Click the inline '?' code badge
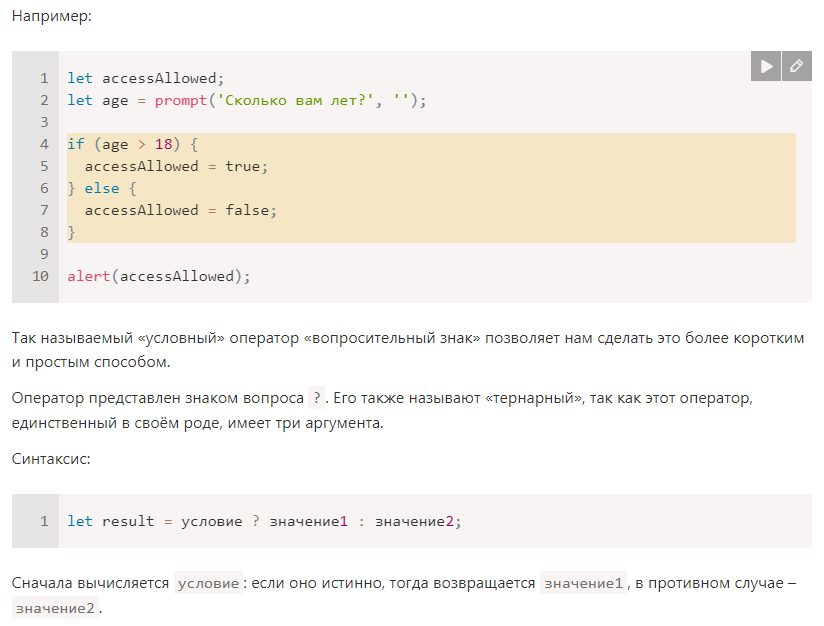This screenshot has height=626, width=824. click(x=316, y=398)
